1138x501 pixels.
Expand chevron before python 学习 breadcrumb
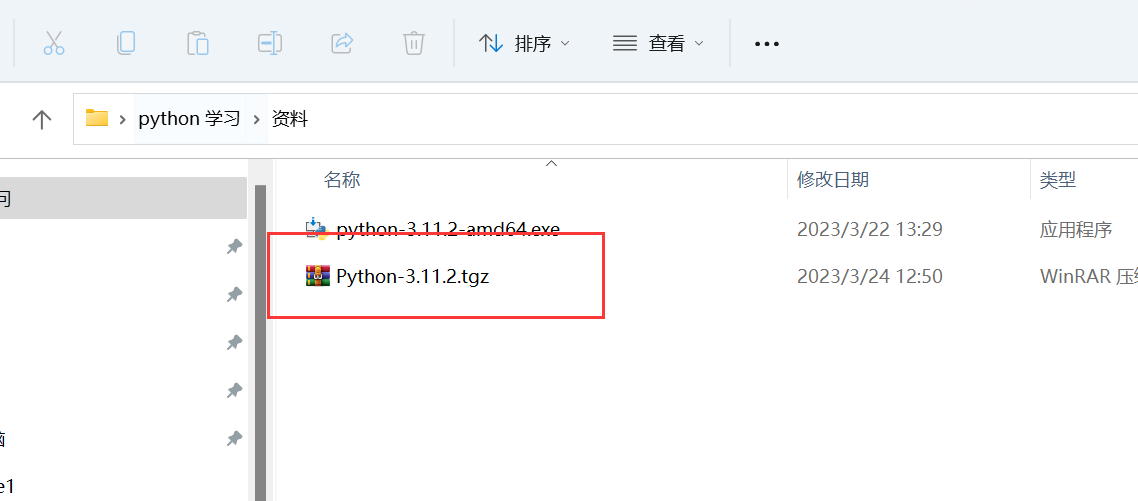coord(123,119)
